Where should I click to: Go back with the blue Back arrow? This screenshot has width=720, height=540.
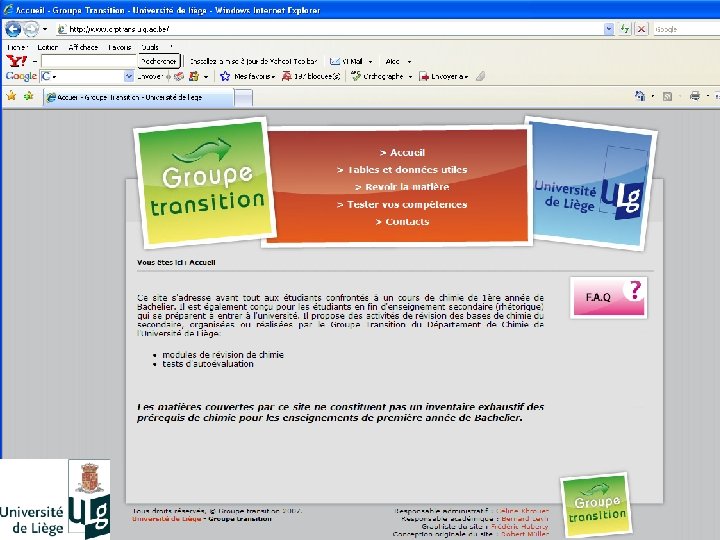[x=13, y=29]
